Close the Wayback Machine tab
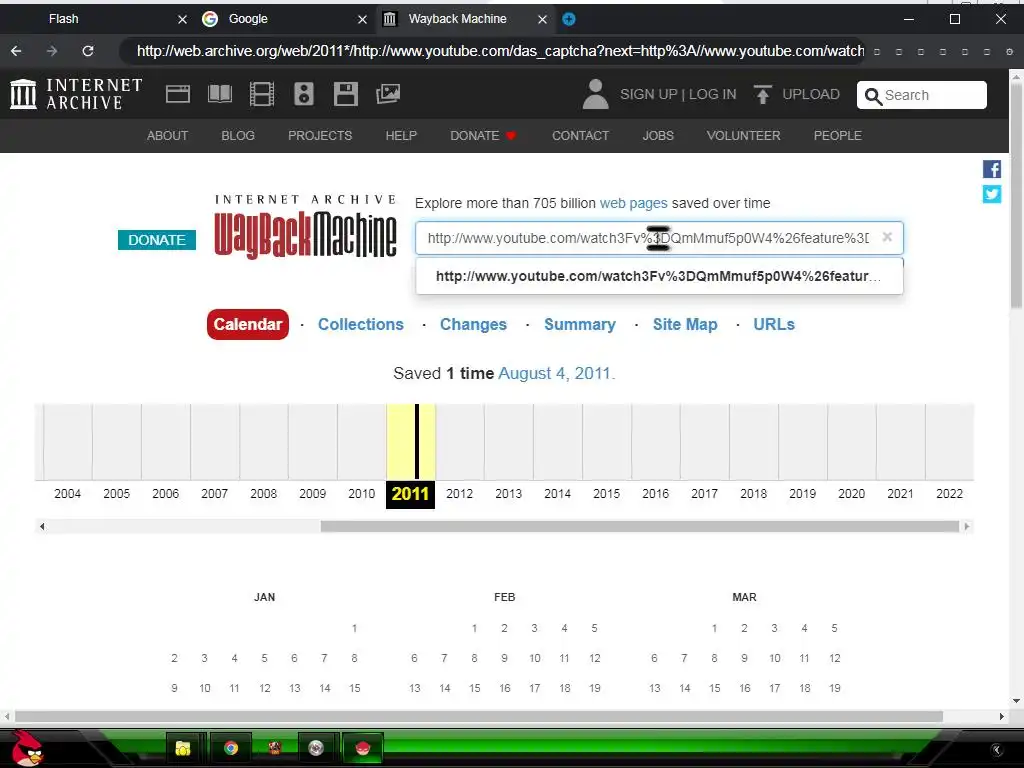 click(x=542, y=20)
